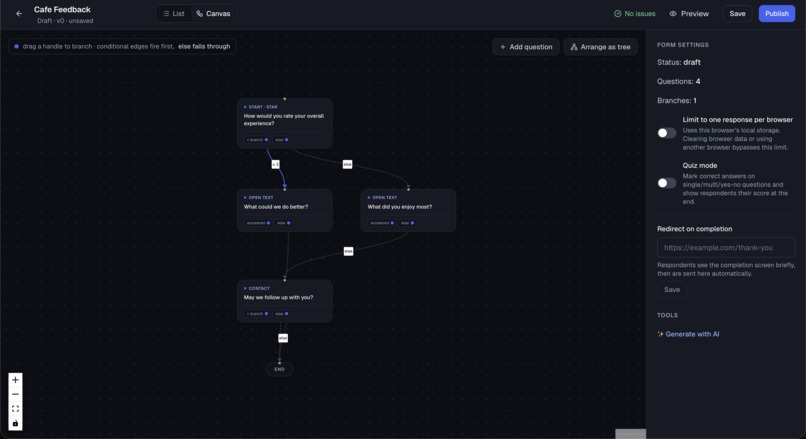Screen dimensions: 806x439
Task: Select the '≤ 2' conditional edge label
Action: point(276,164)
